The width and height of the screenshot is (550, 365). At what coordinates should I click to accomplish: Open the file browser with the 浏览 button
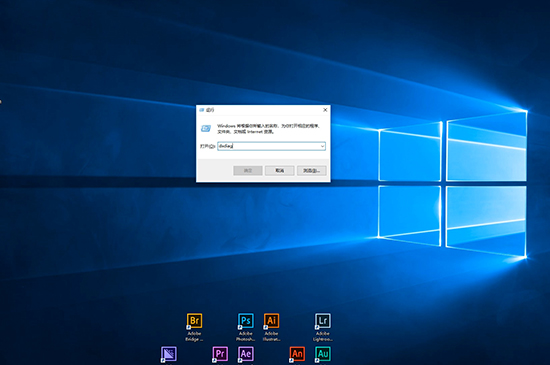coord(311,170)
